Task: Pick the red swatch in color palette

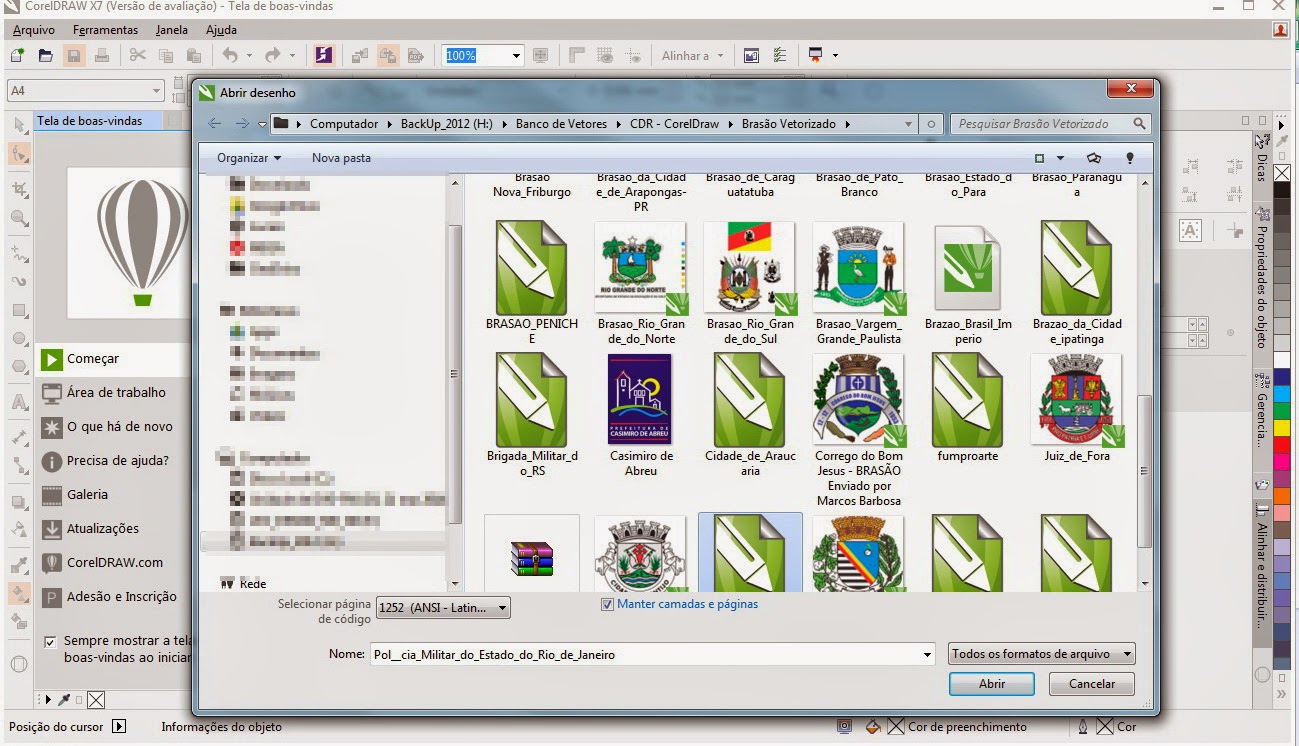Action: tap(1281, 445)
